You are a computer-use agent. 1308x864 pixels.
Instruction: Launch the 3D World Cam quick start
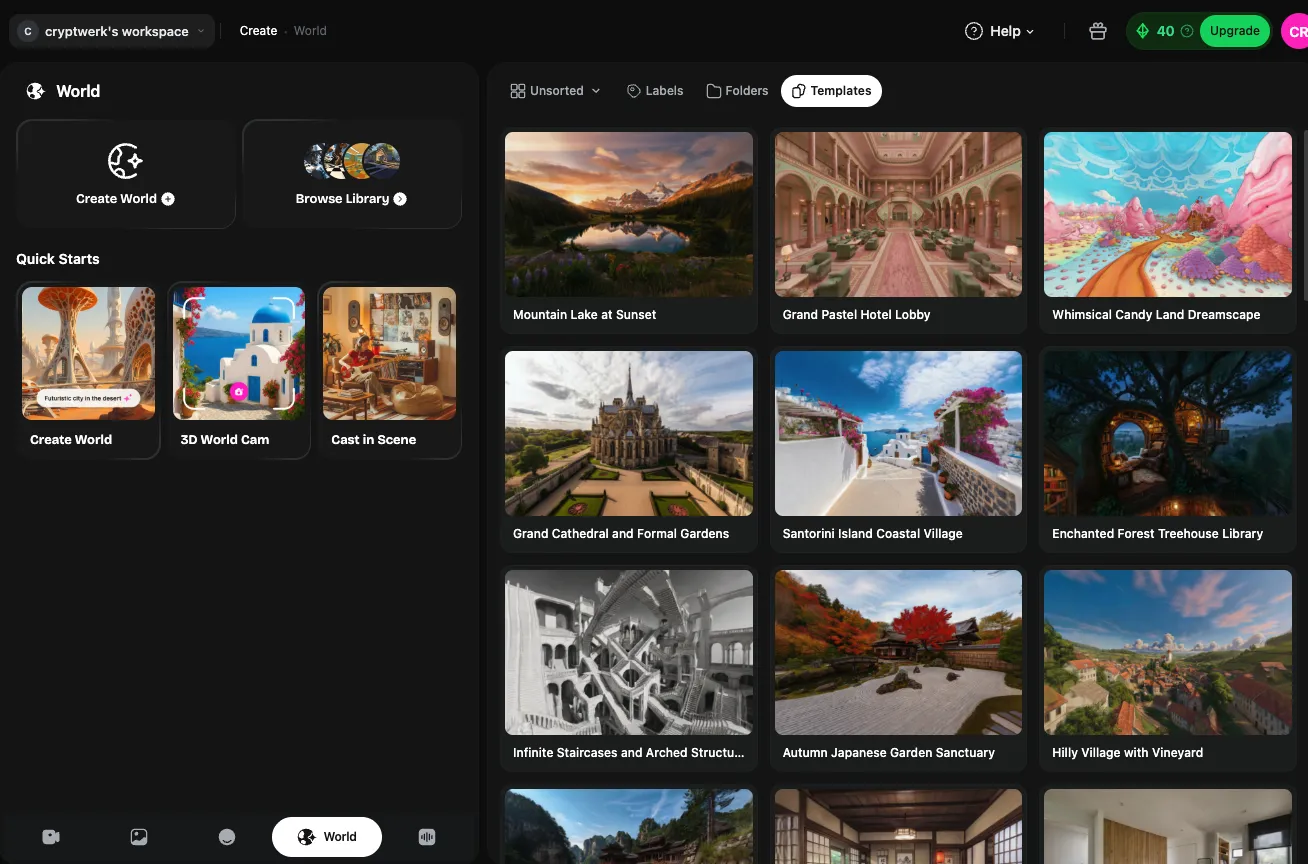click(x=239, y=370)
